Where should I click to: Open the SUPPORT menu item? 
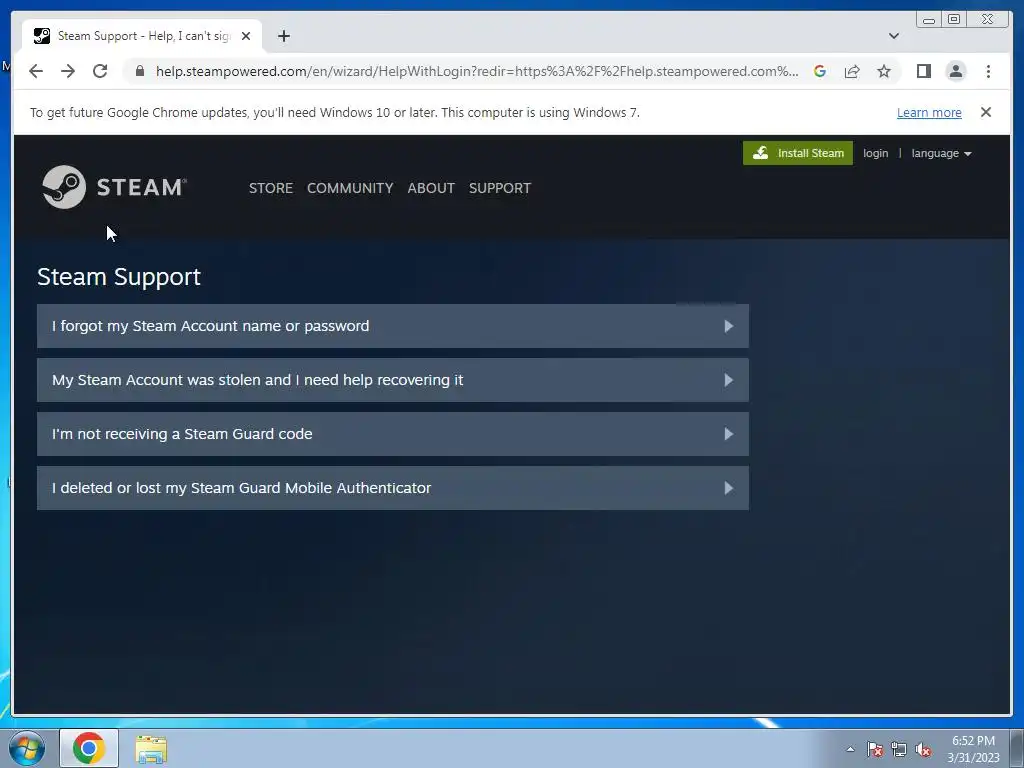pos(500,188)
